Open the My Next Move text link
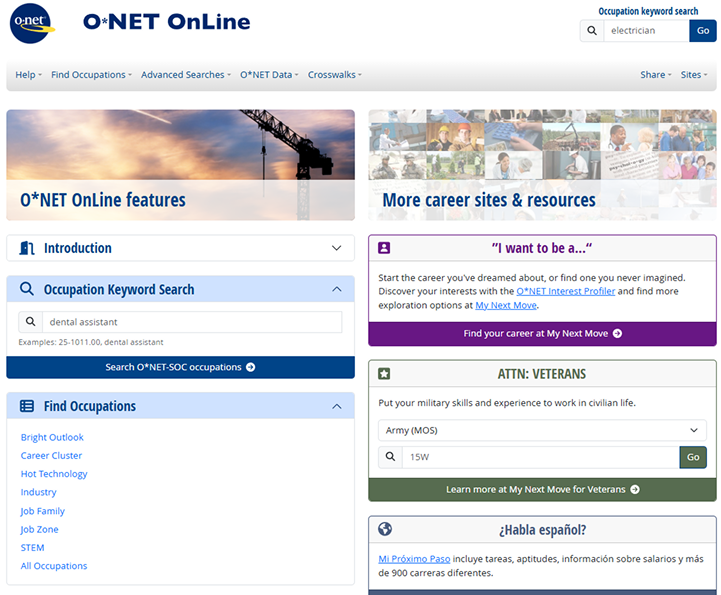Image resolution: width=721 pixels, height=595 pixels. pos(506,305)
